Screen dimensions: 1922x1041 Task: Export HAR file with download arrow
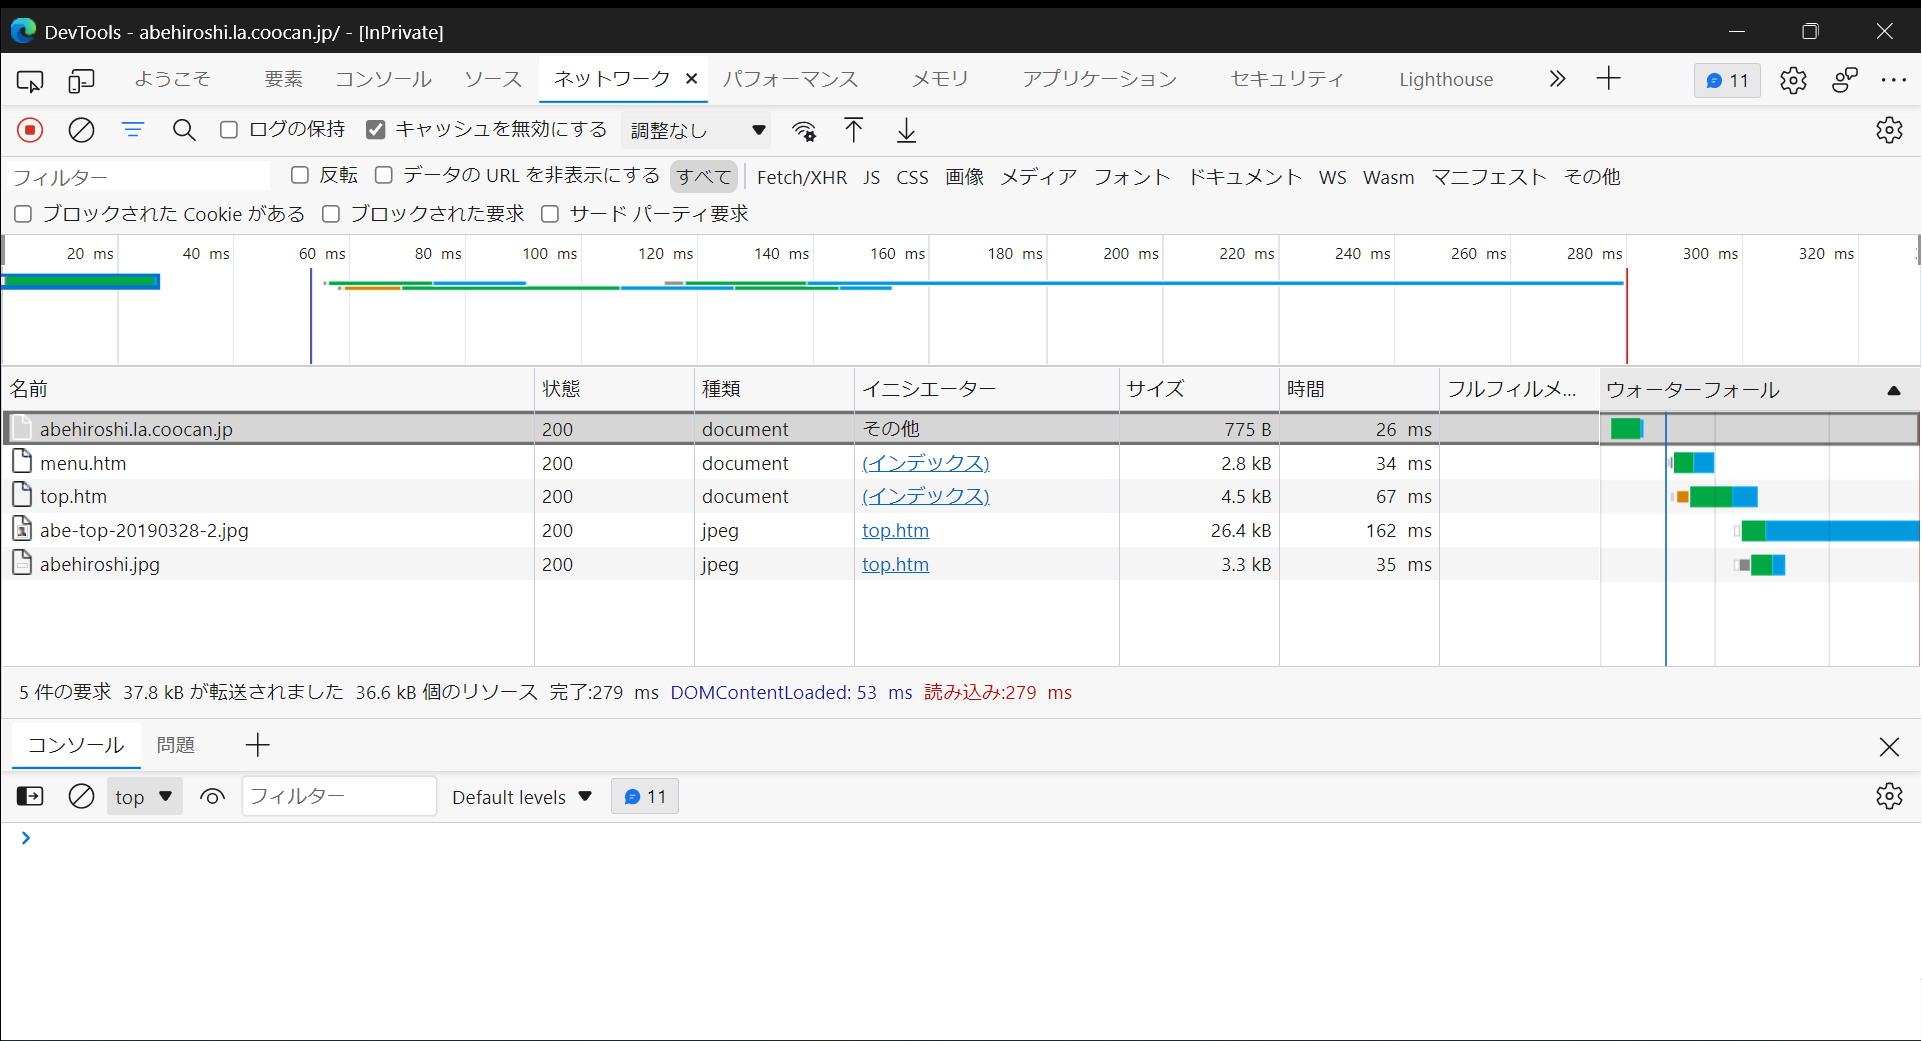click(906, 130)
